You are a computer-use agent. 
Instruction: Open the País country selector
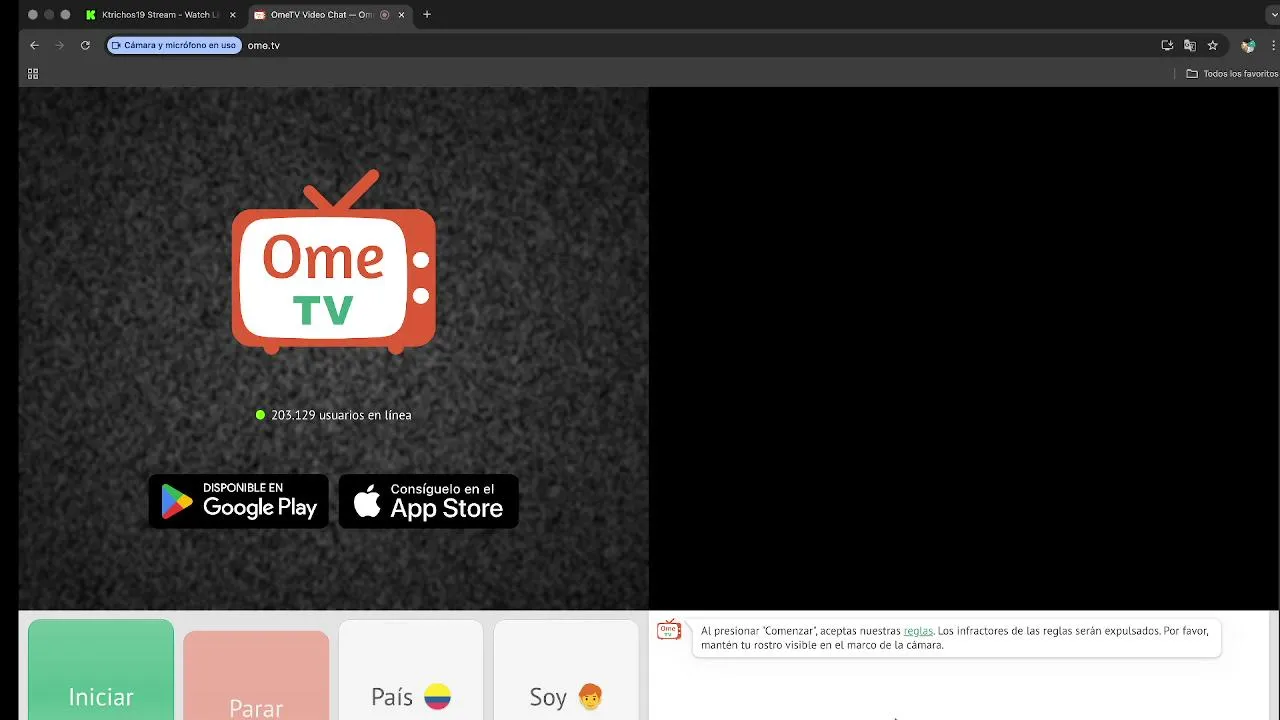coord(411,670)
